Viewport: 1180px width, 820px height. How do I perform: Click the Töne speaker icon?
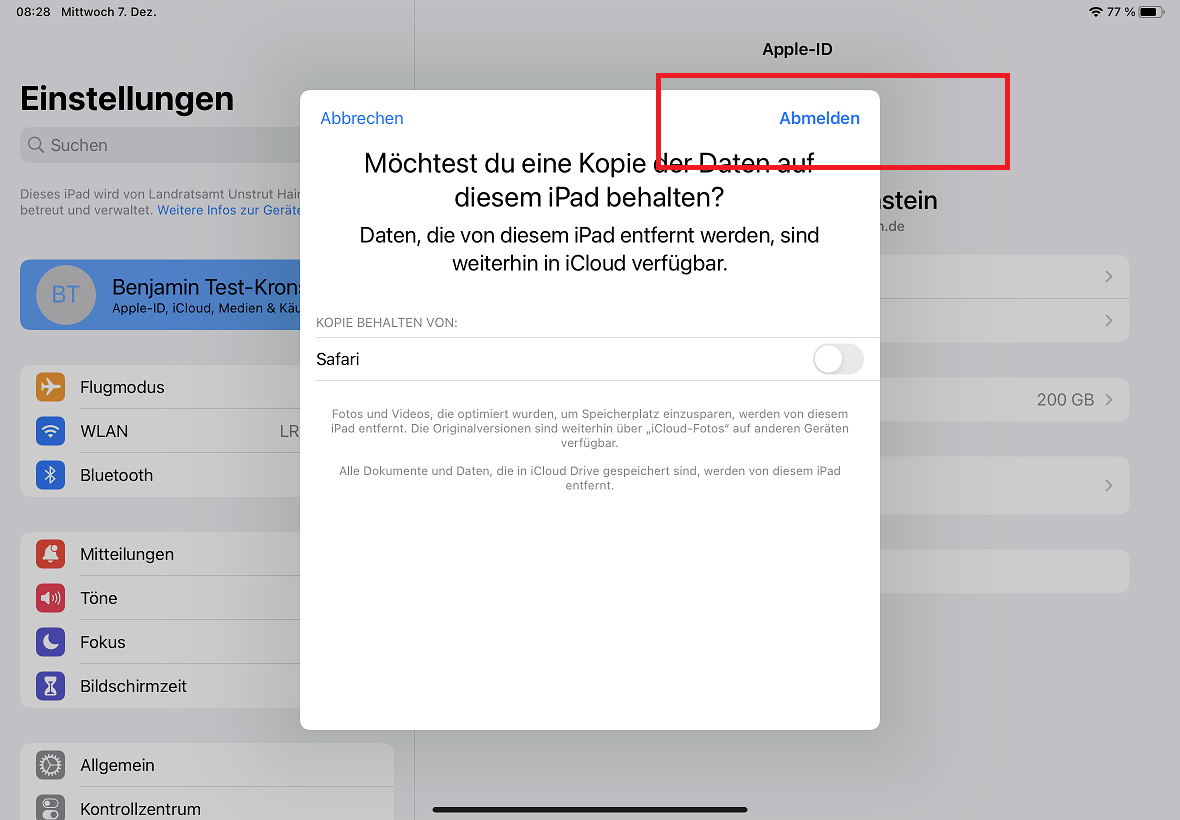50,598
